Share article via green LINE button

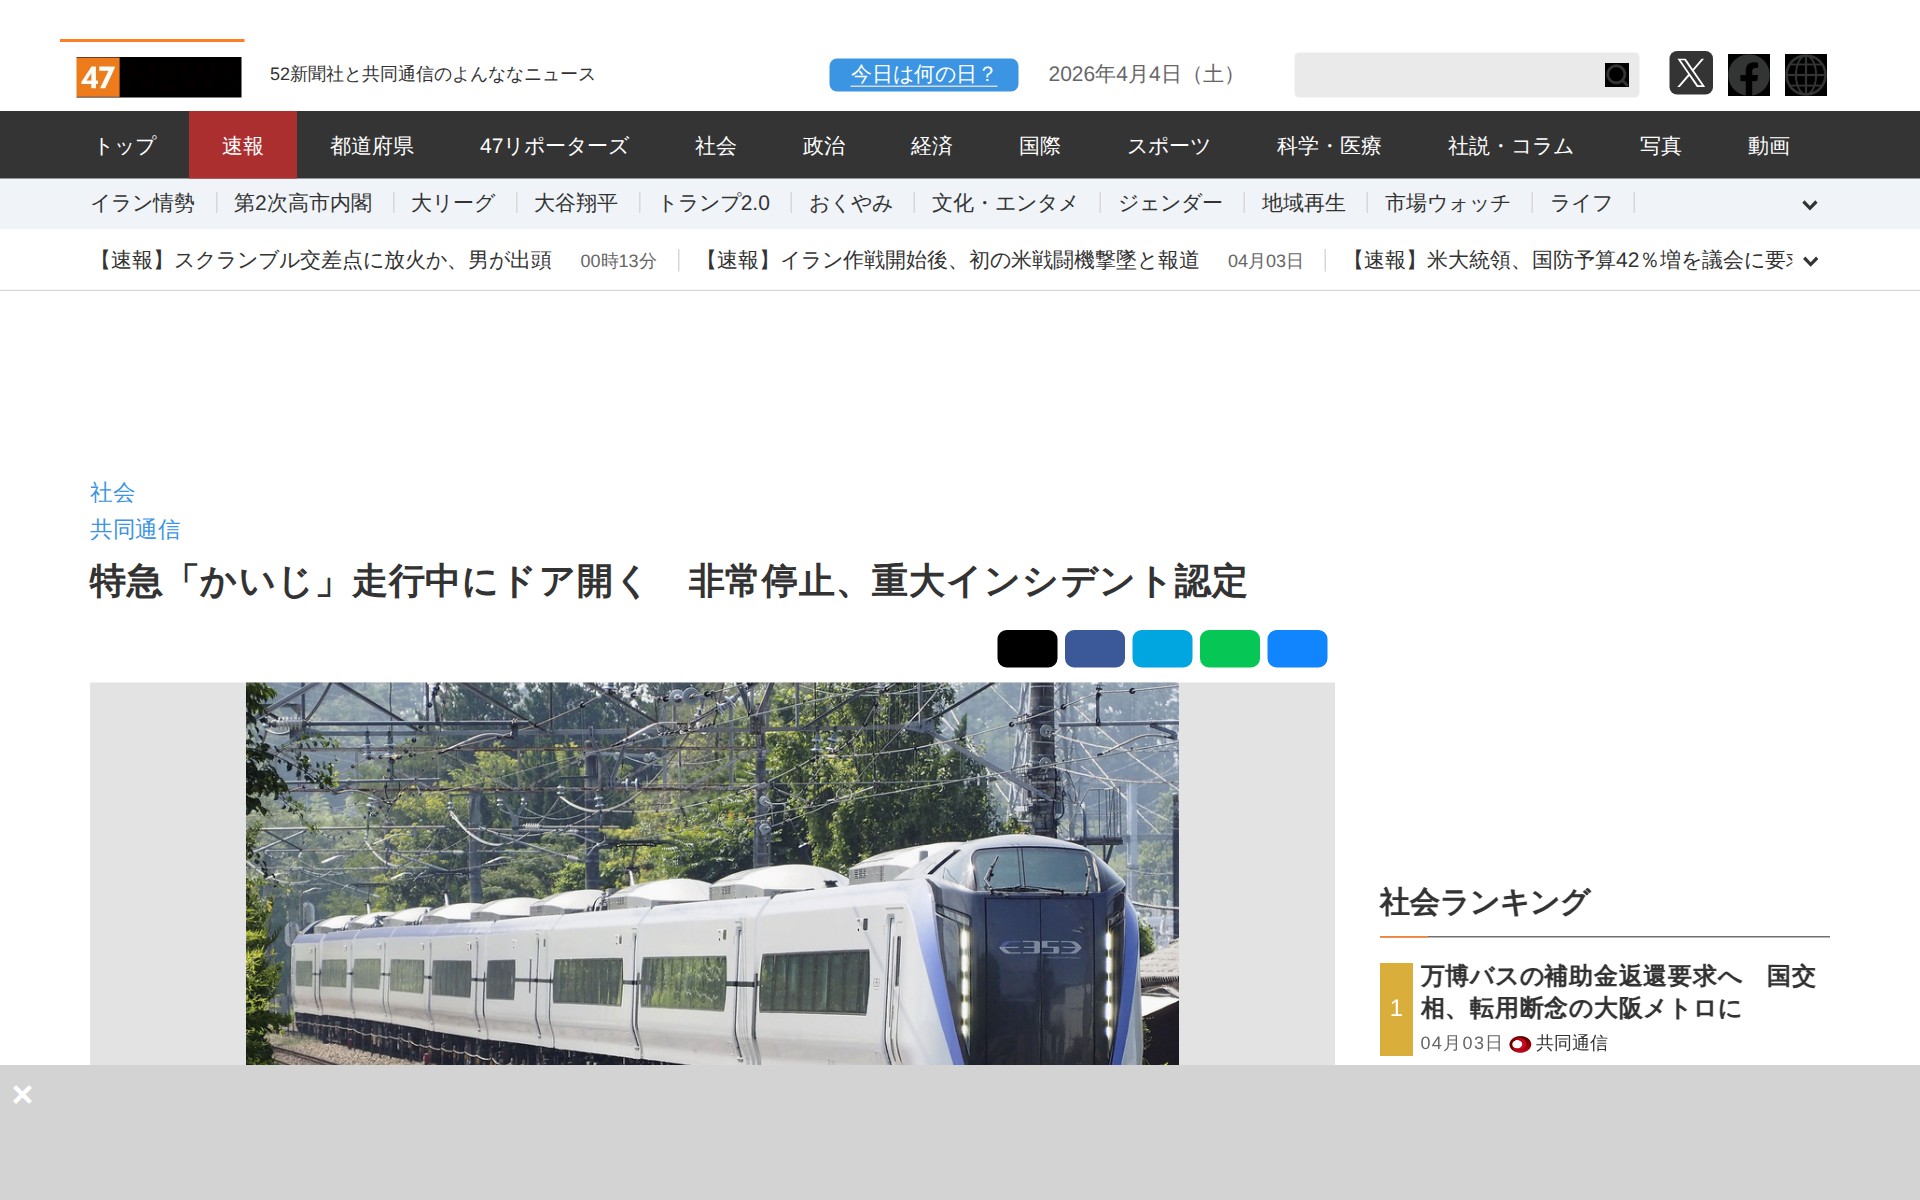tap(1229, 648)
